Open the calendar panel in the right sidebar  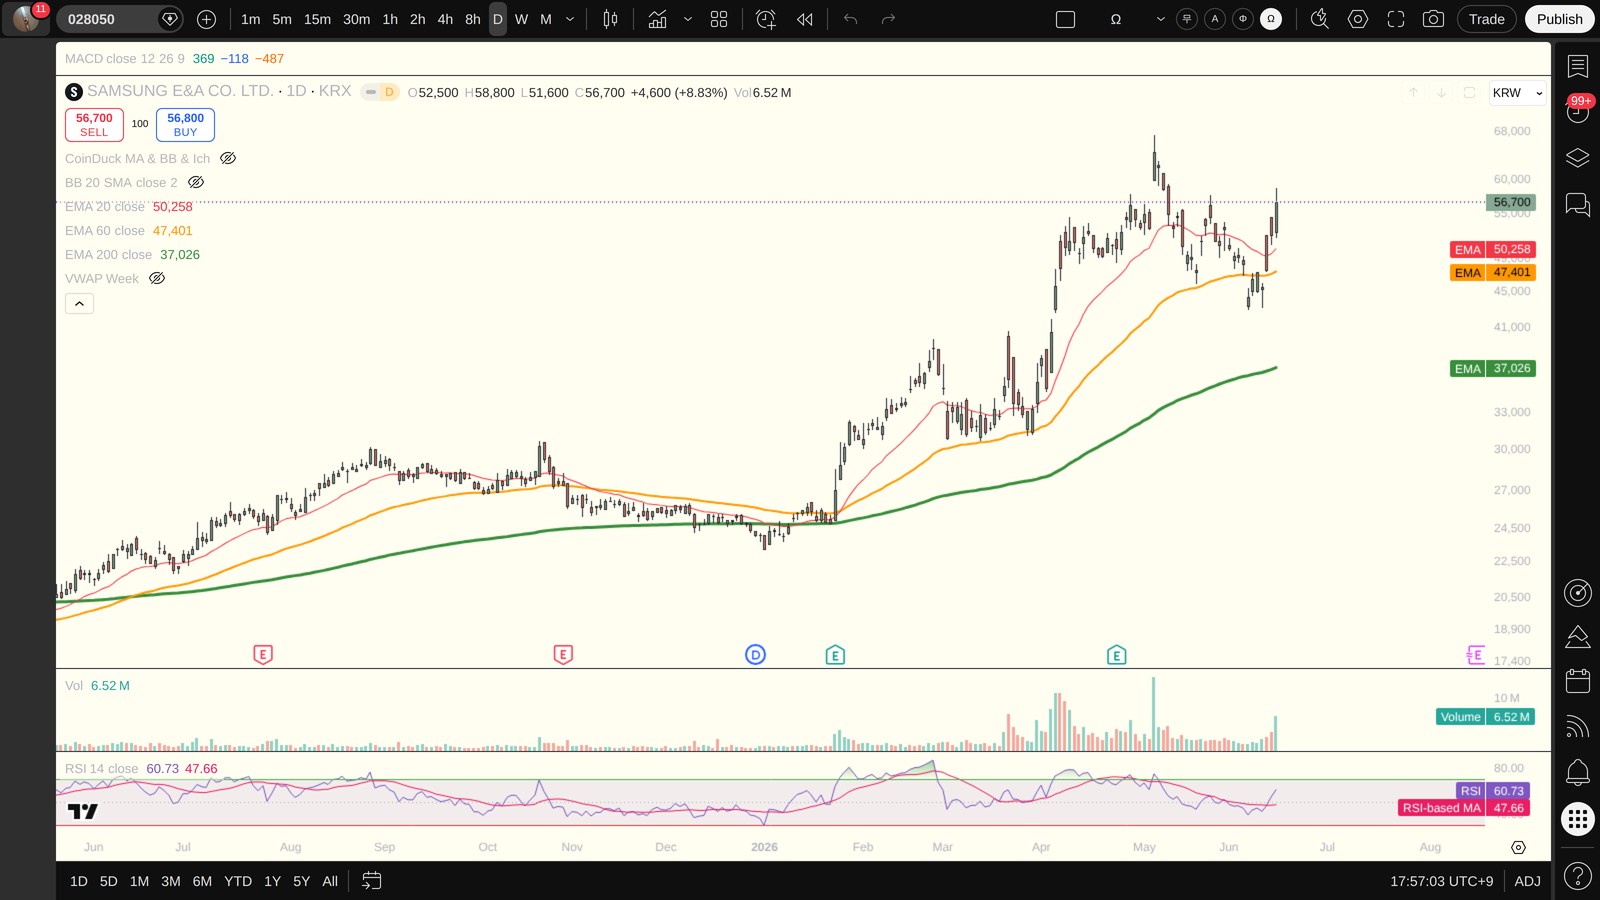click(x=1578, y=681)
